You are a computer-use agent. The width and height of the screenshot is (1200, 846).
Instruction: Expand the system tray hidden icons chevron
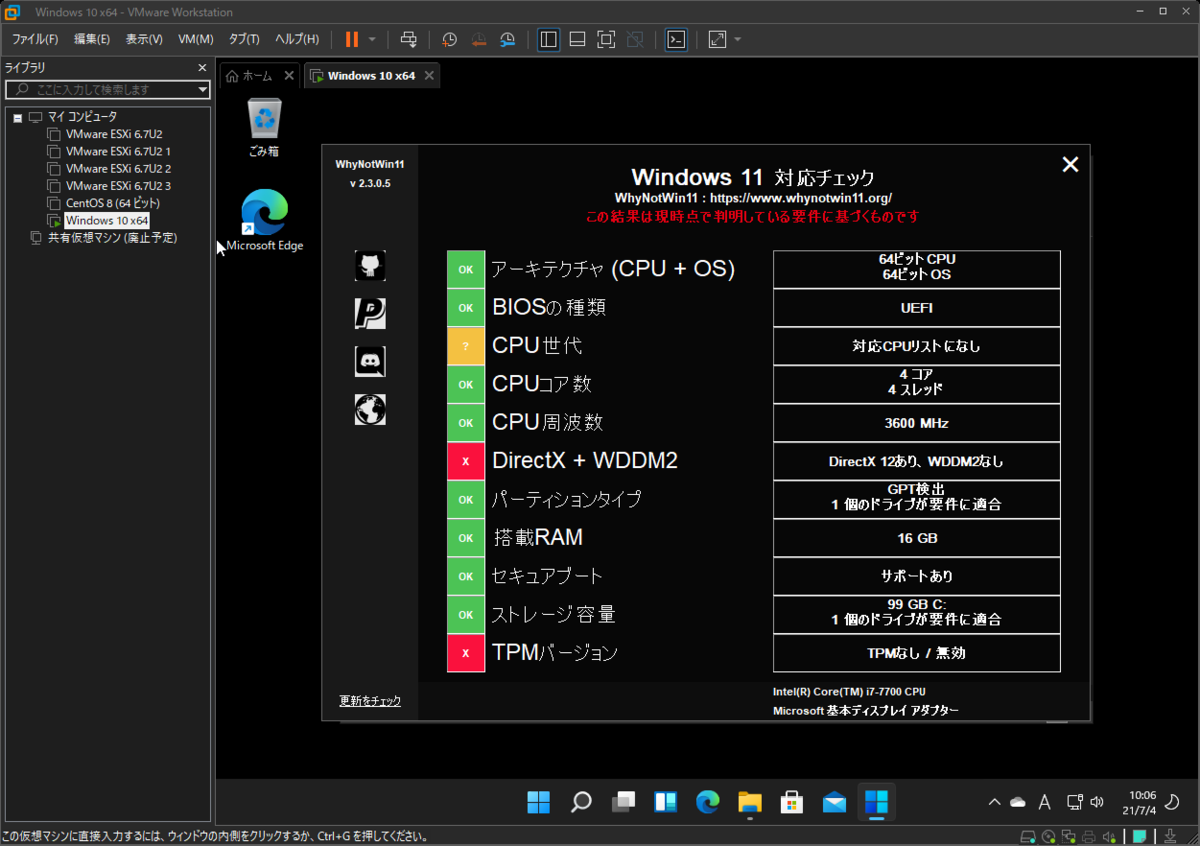pos(994,802)
